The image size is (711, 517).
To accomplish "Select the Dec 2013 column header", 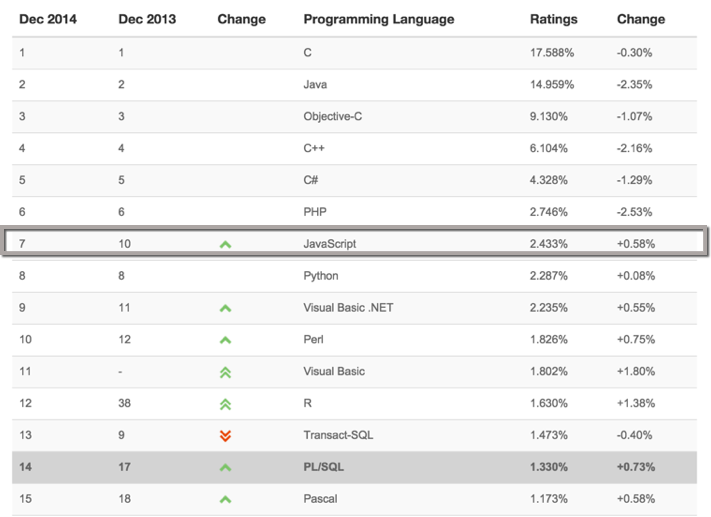I will click(147, 19).
